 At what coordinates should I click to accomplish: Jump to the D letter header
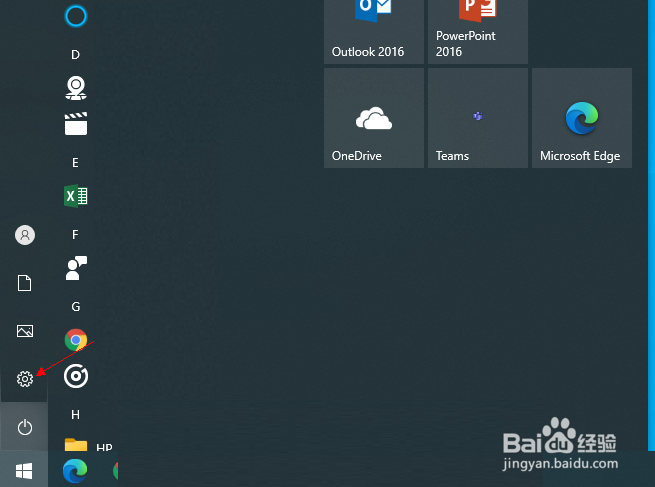pos(75,55)
